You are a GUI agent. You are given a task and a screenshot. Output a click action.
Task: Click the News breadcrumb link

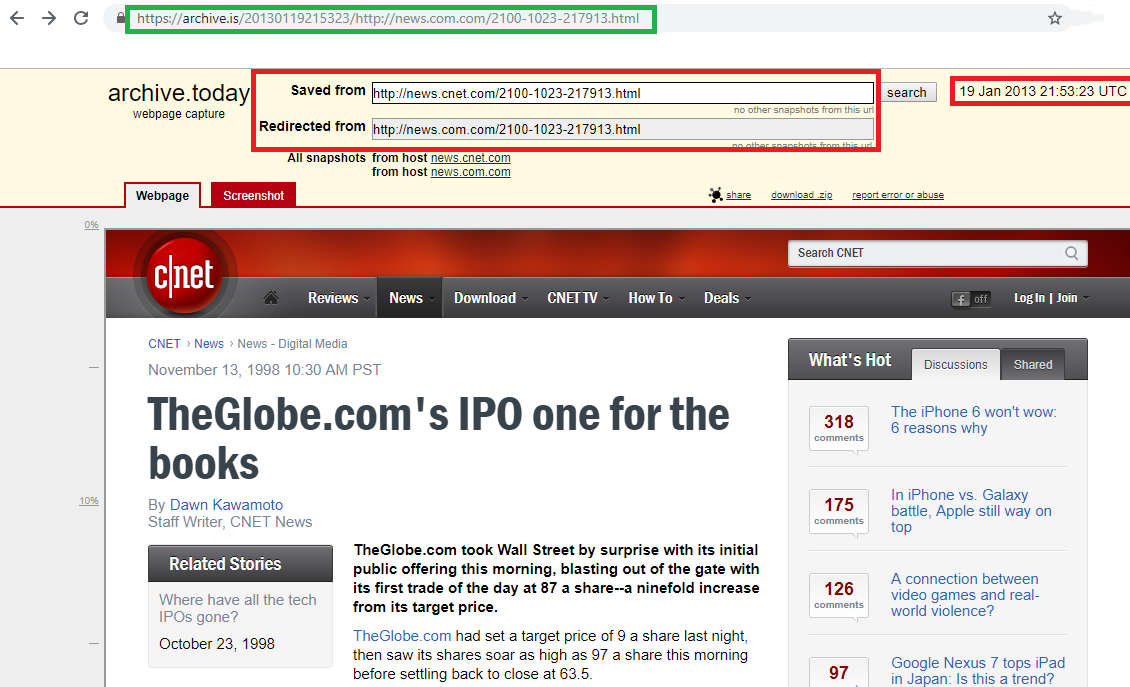[209, 344]
